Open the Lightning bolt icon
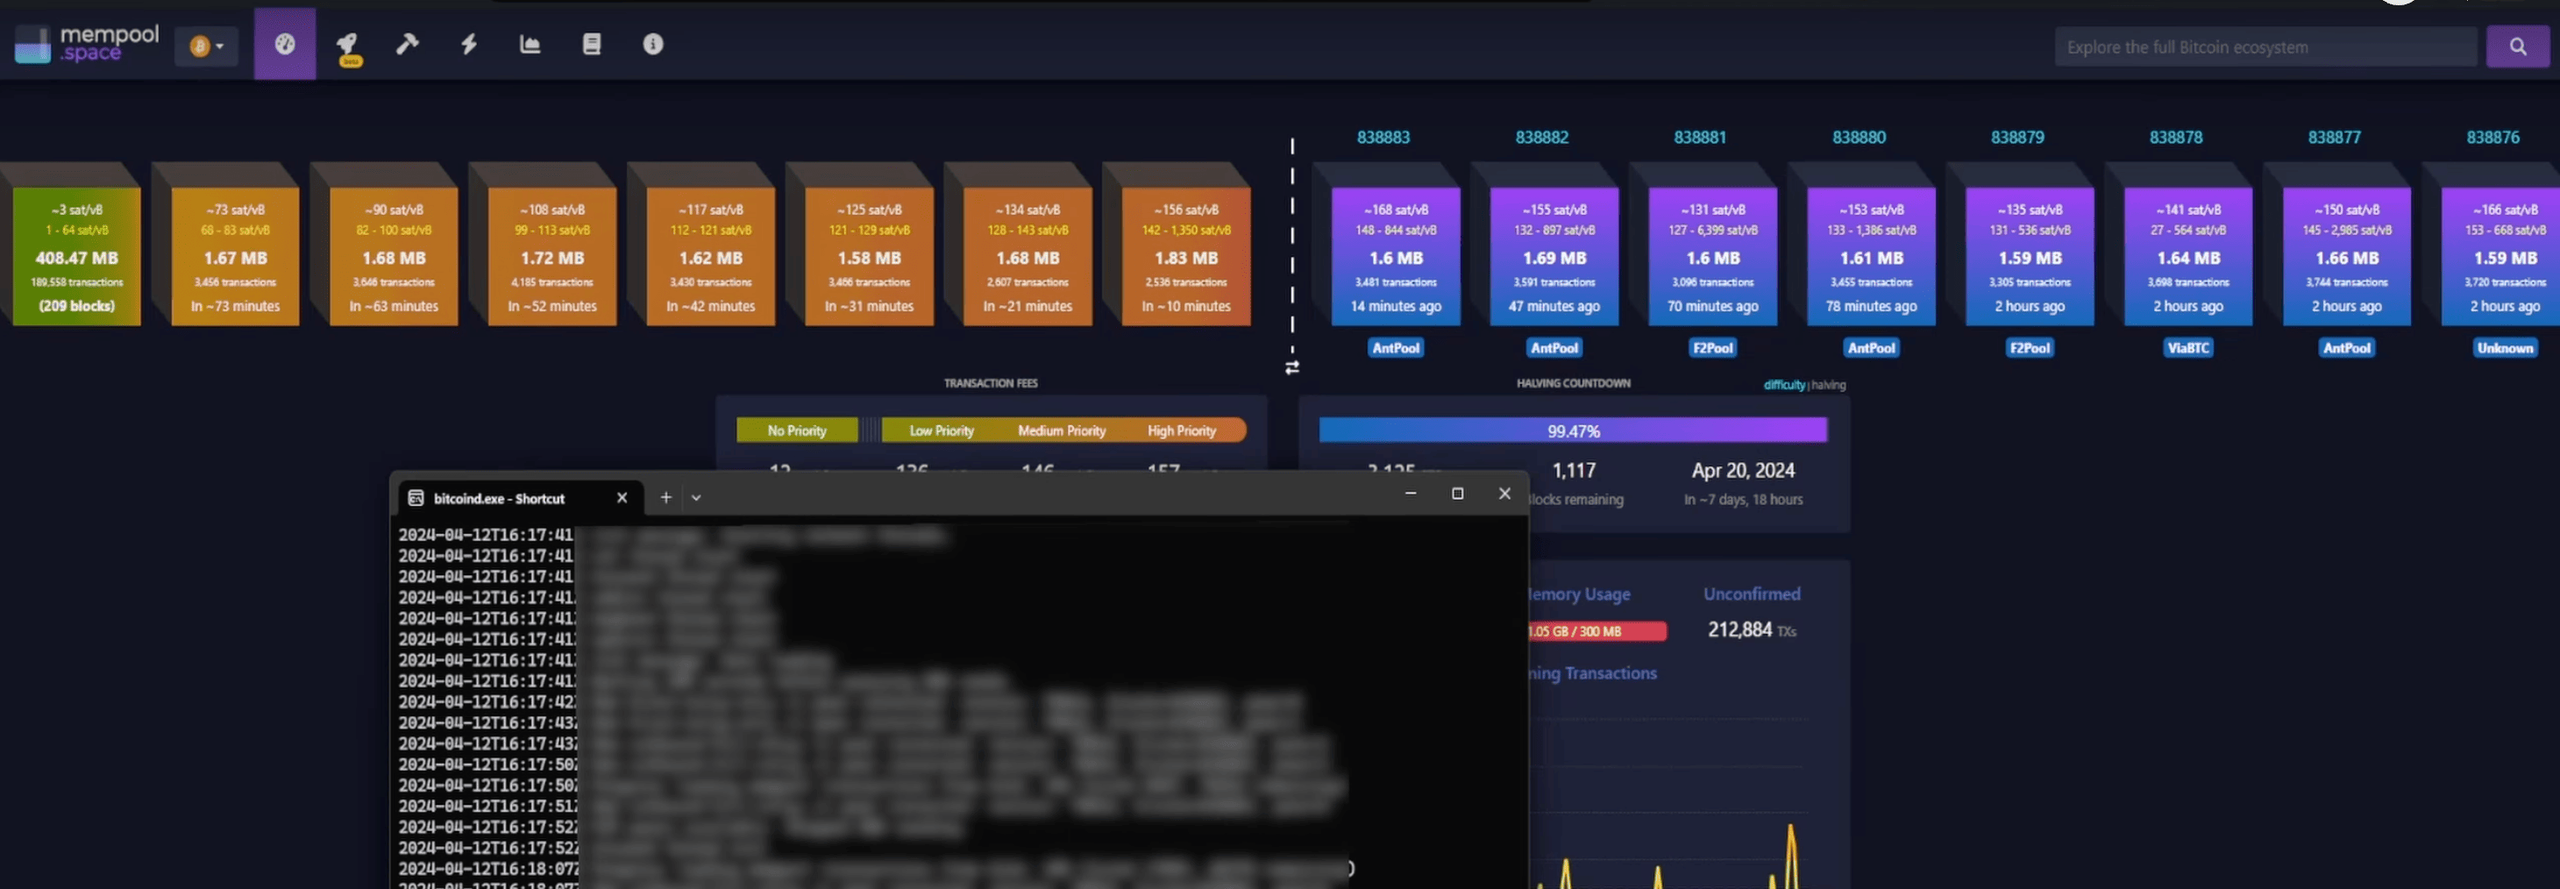 coord(469,44)
